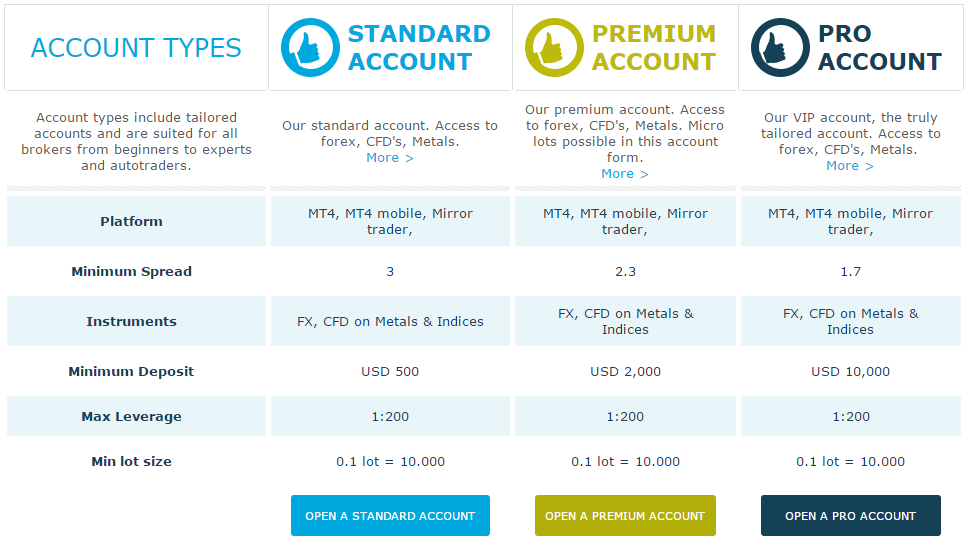Click the USD 10,000 deposit cell
This screenshot has width=966, height=542.
851,371
